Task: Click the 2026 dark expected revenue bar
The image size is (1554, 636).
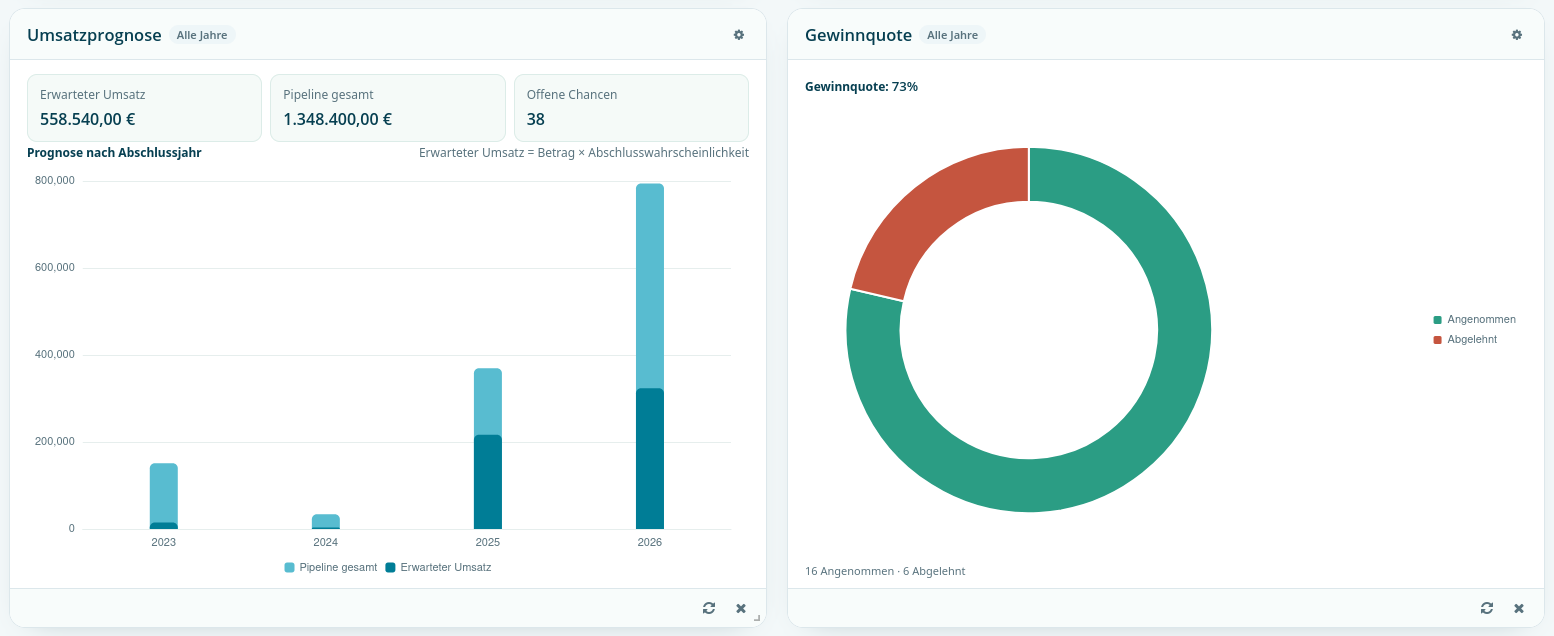Action: pyautogui.click(x=650, y=458)
